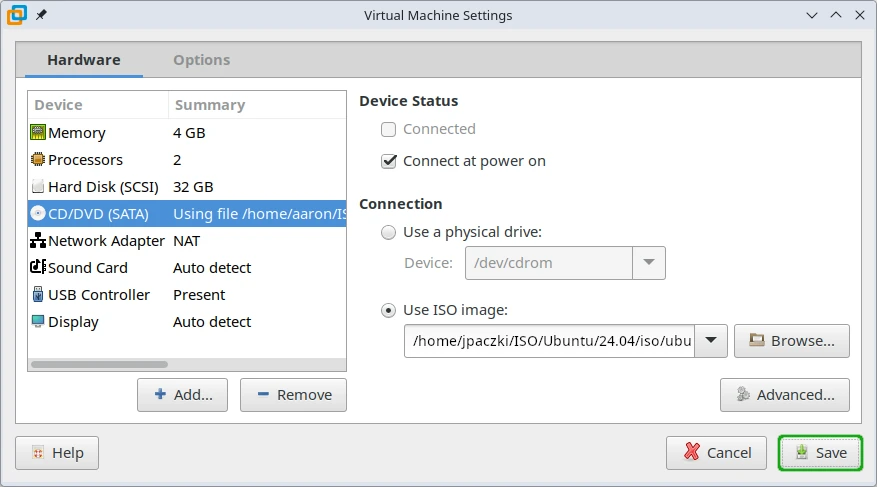
Task: Click the Network Adapter icon
Action: 38,241
